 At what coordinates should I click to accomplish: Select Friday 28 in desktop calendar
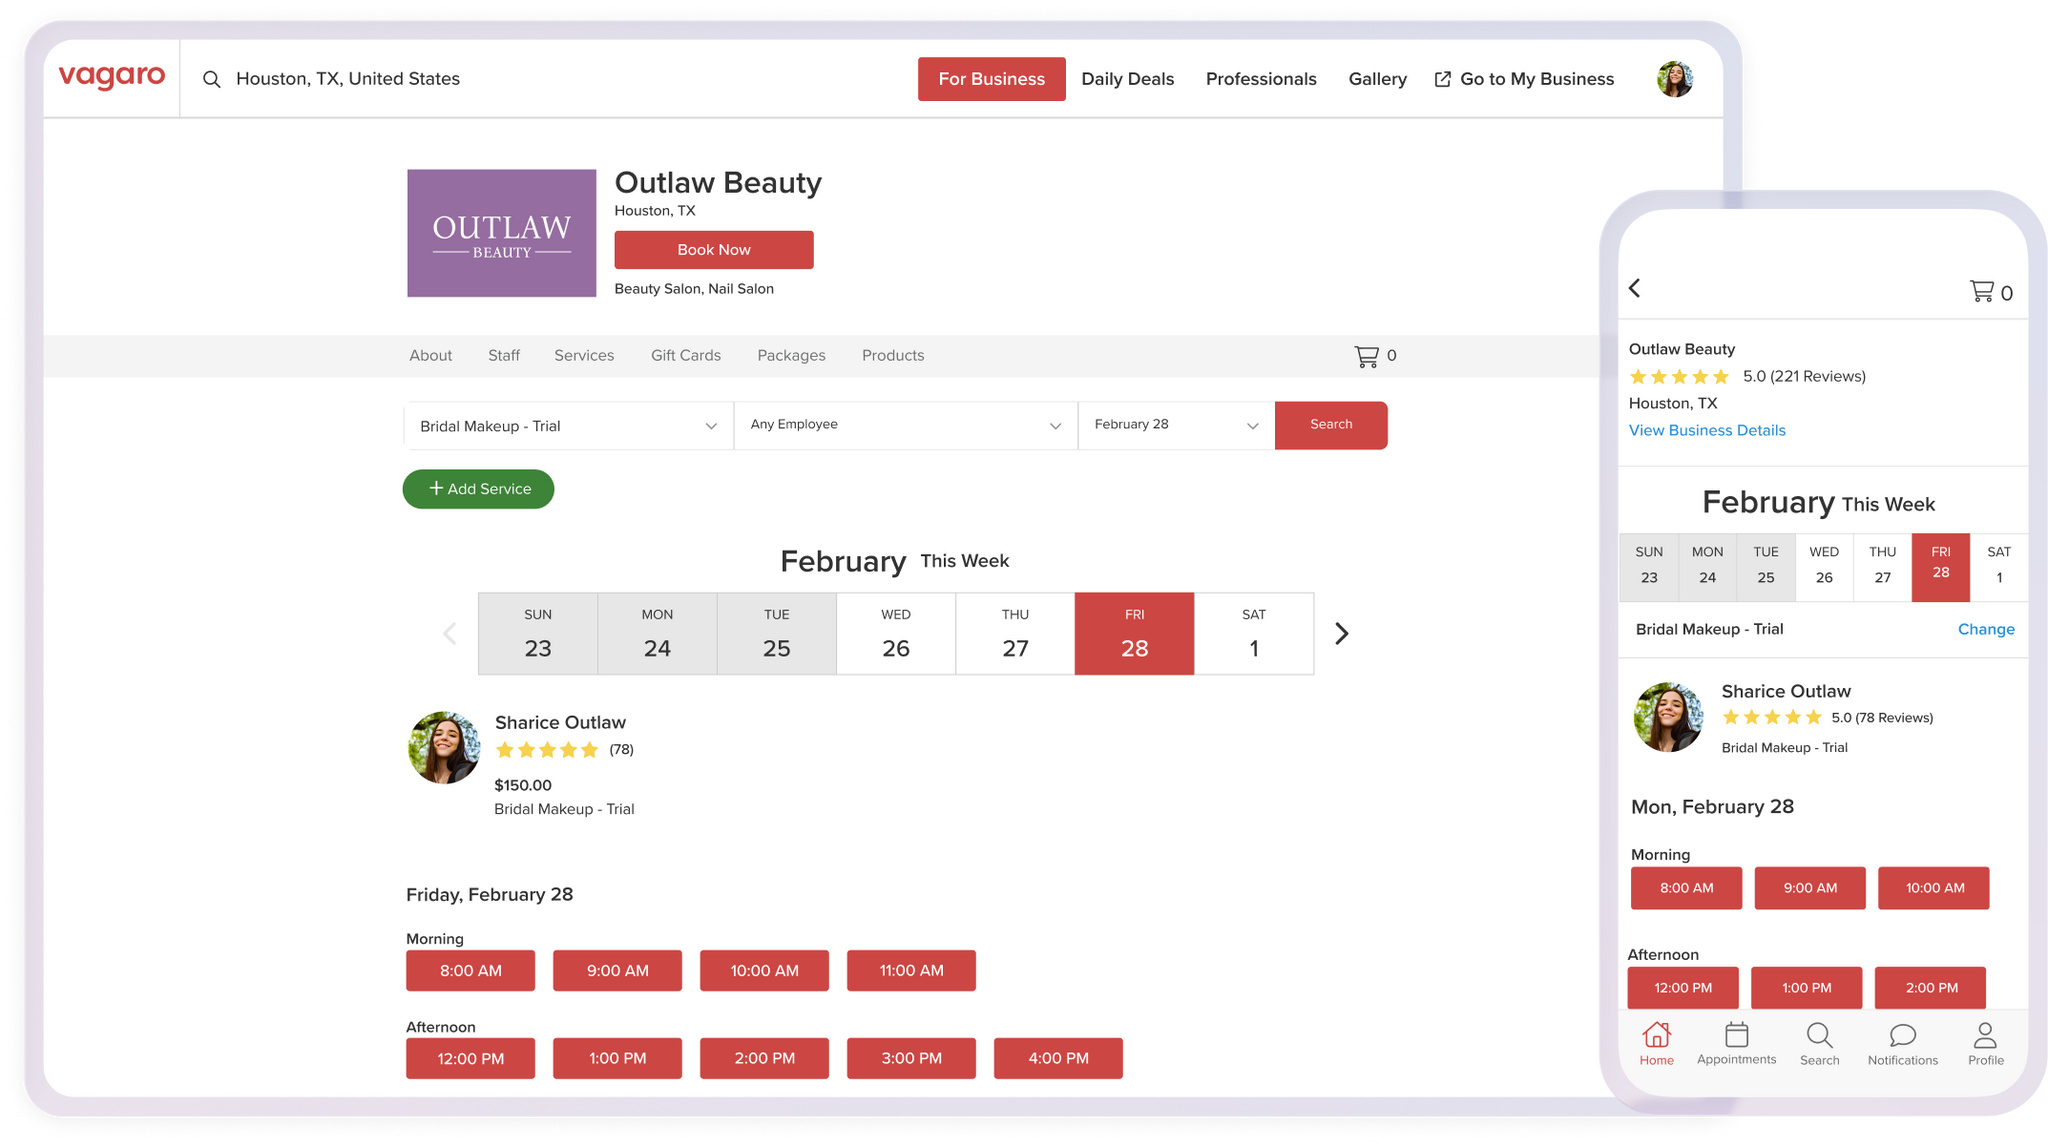pyautogui.click(x=1135, y=634)
